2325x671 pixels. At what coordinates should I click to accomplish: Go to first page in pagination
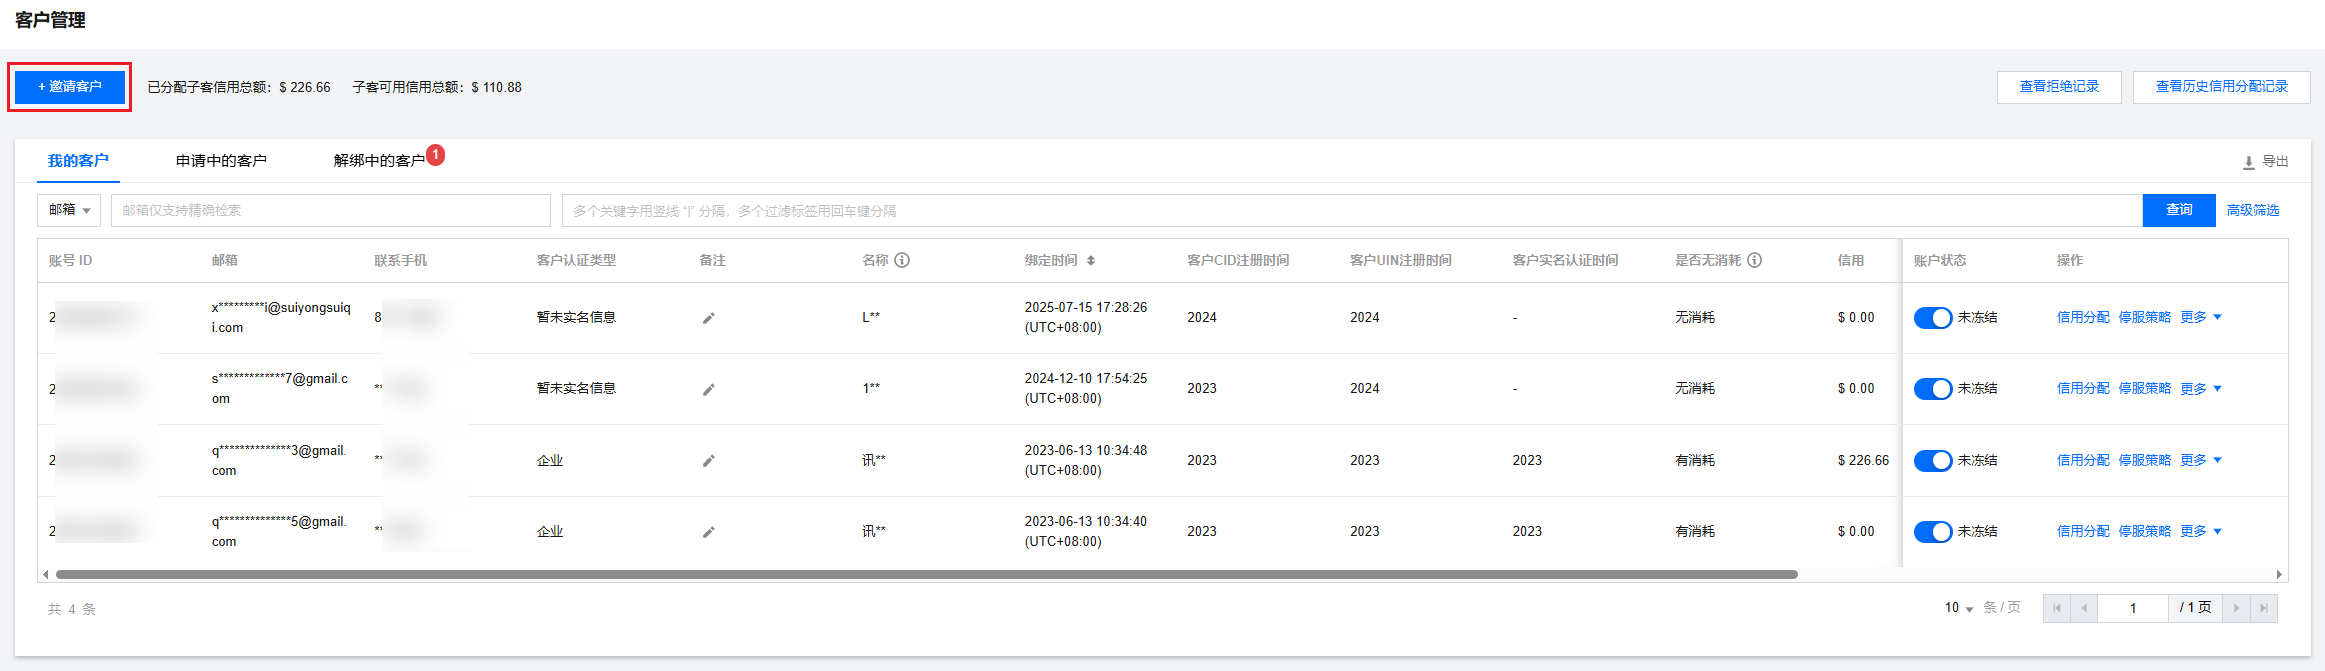coord(2057,608)
